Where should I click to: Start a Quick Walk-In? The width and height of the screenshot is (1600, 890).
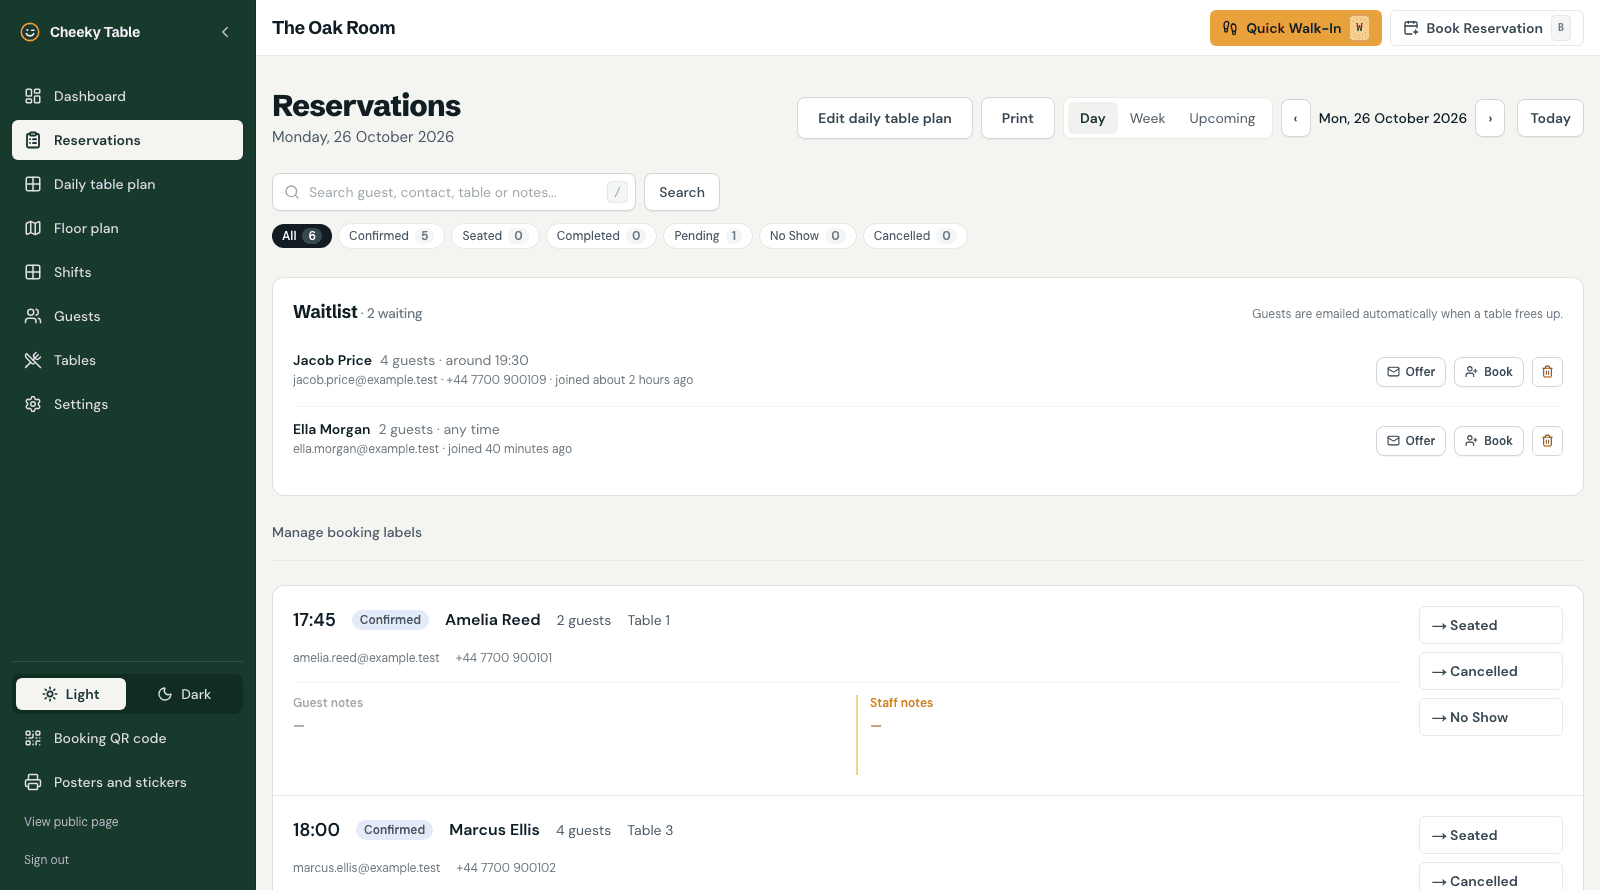[1296, 28]
